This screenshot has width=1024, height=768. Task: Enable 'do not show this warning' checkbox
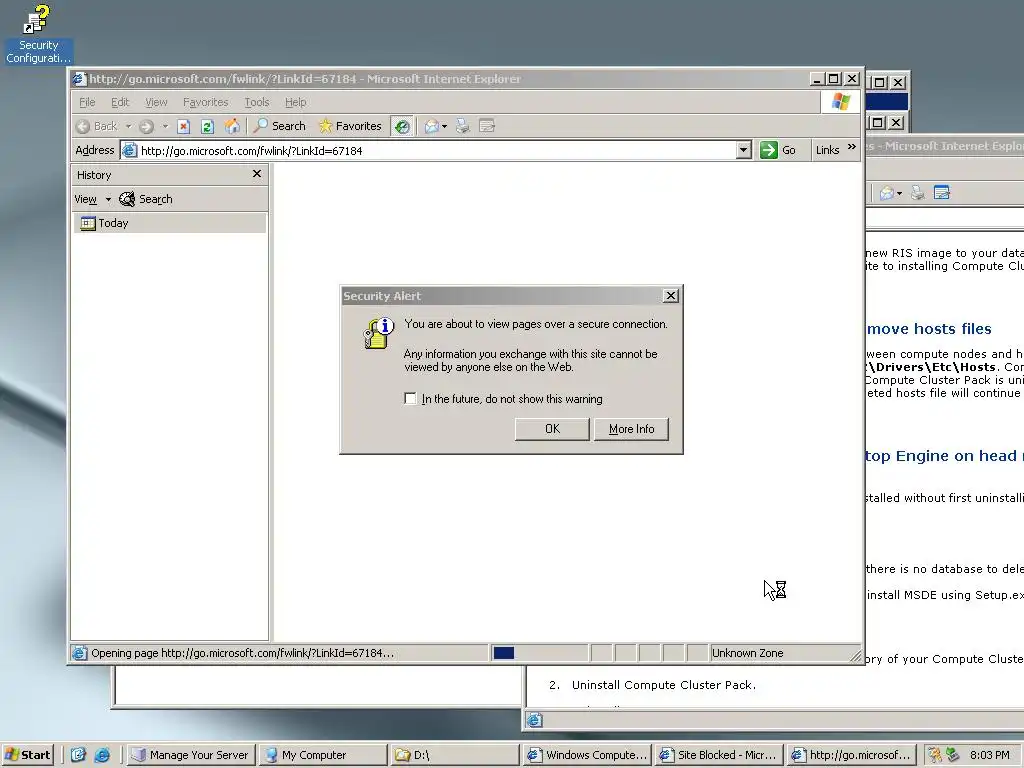410,398
